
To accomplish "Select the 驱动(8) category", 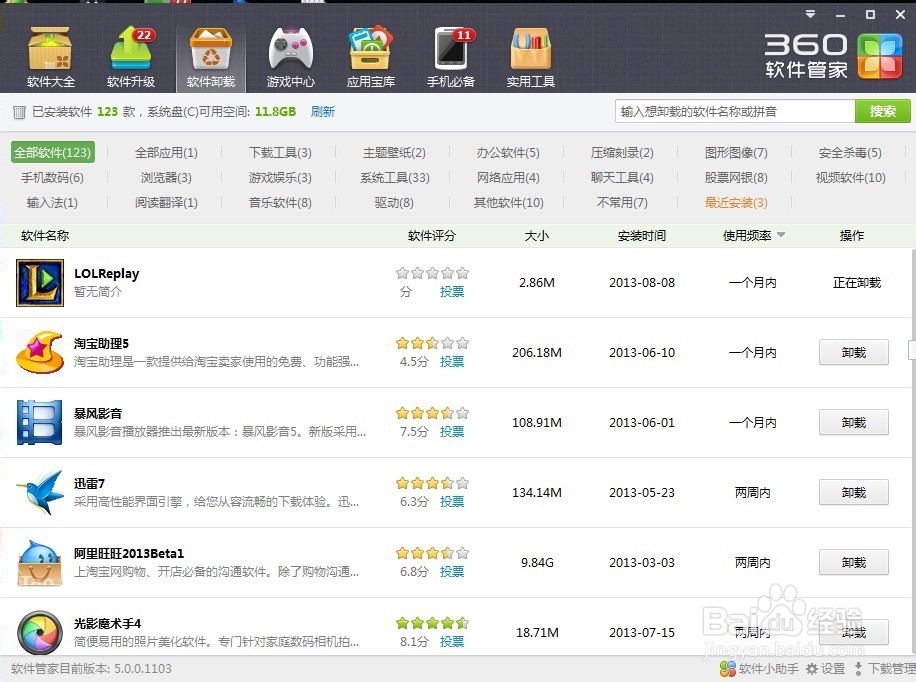I will click(x=394, y=203).
